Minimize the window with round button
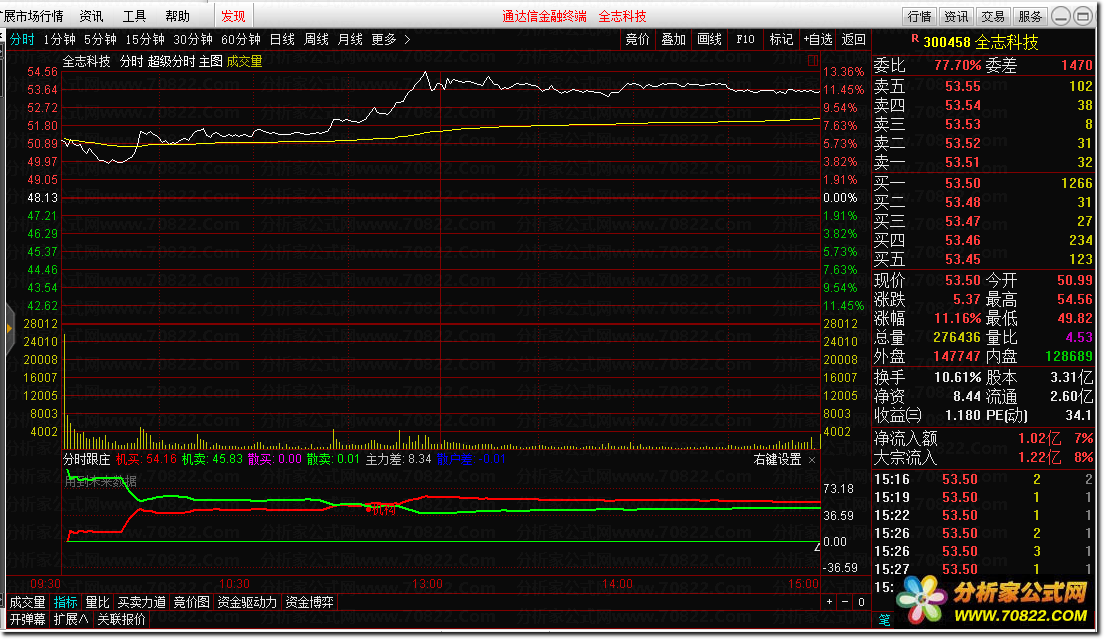 coord(1060,16)
